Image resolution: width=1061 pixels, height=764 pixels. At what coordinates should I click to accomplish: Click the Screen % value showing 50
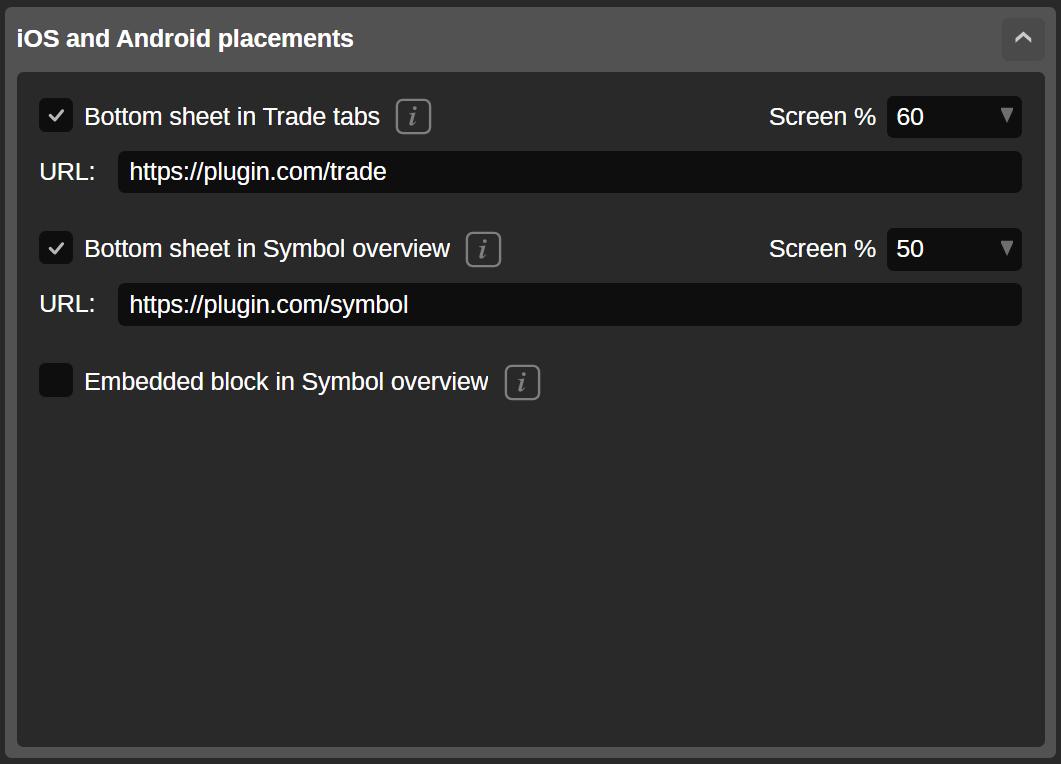912,249
